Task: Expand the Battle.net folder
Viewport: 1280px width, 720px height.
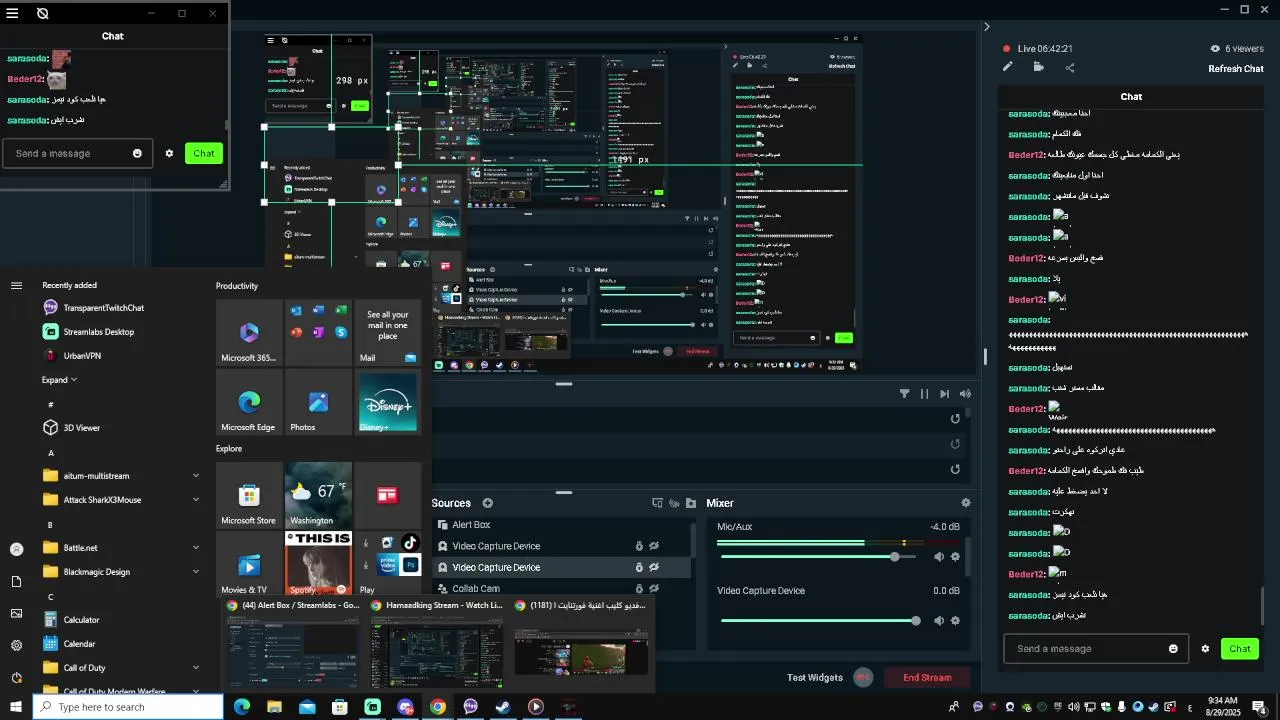Action: tap(196, 547)
